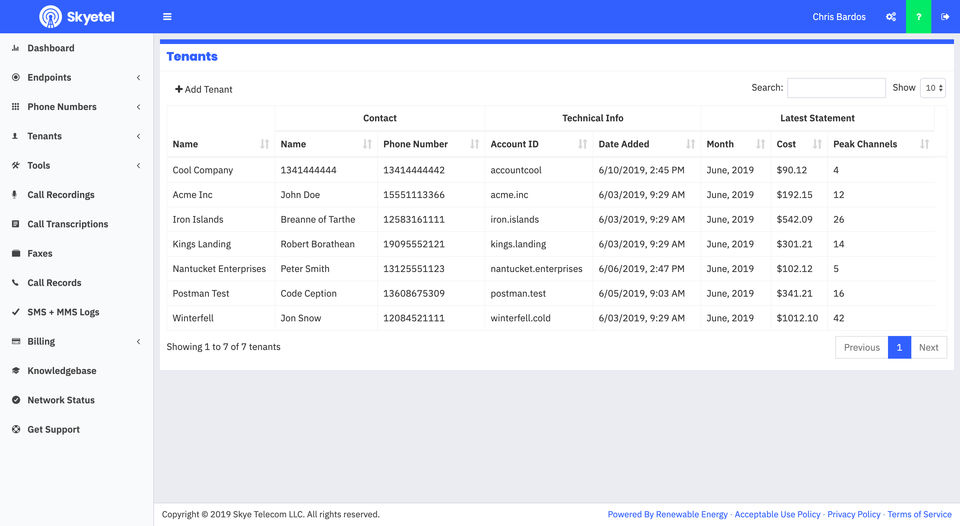Viewport: 960px width, 526px height.
Task: Sort by tenant Name column arrows
Action: (x=264, y=144)
